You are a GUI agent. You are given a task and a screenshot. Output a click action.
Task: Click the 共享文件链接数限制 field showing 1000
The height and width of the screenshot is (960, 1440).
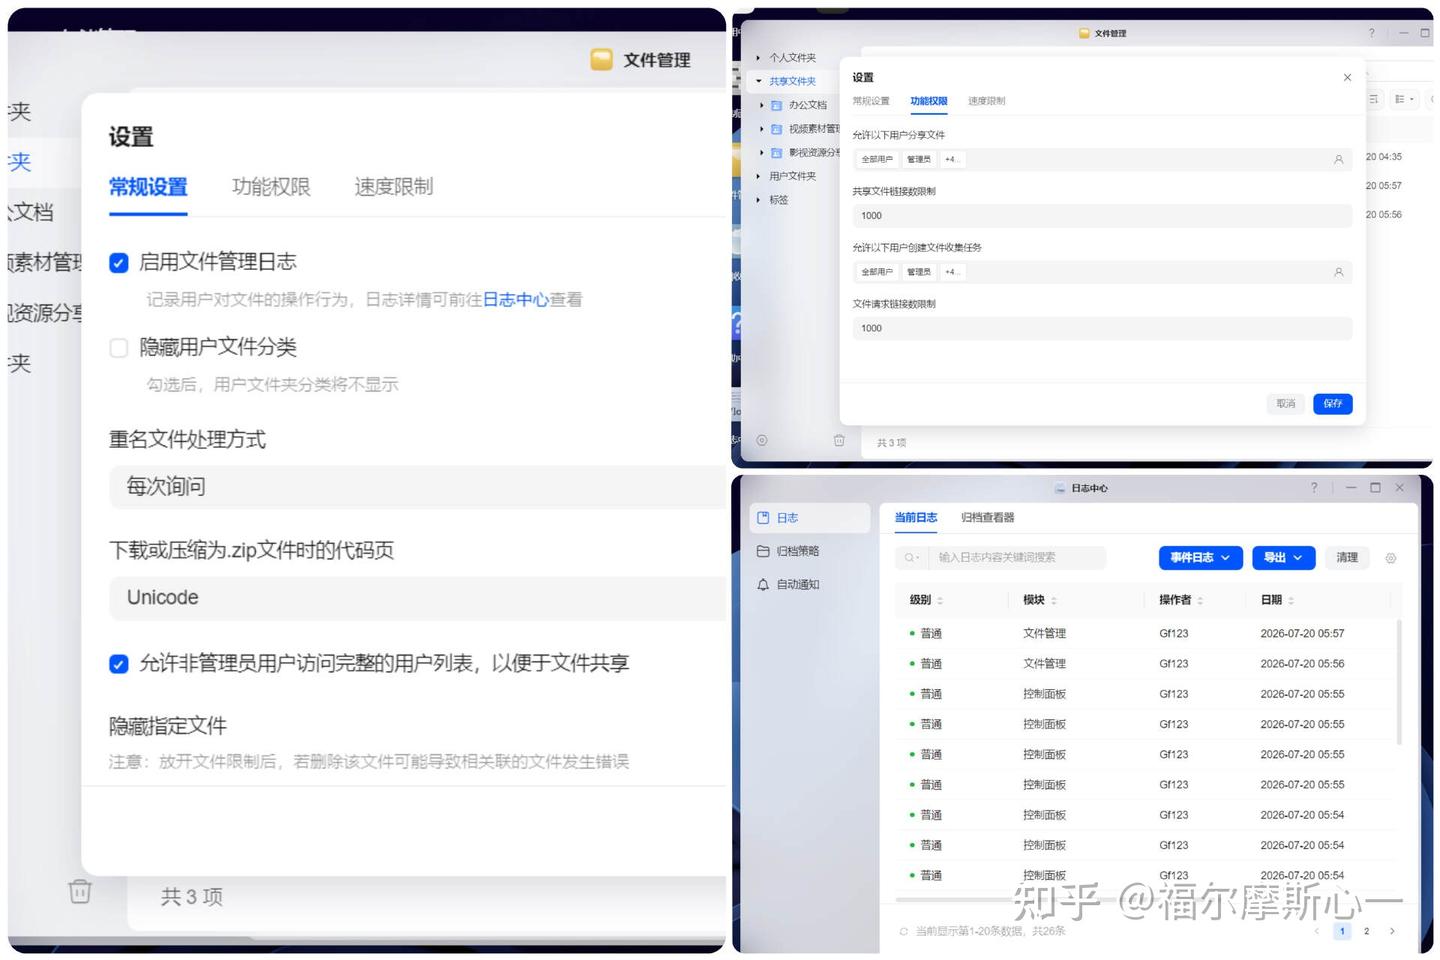[1102, 216]
